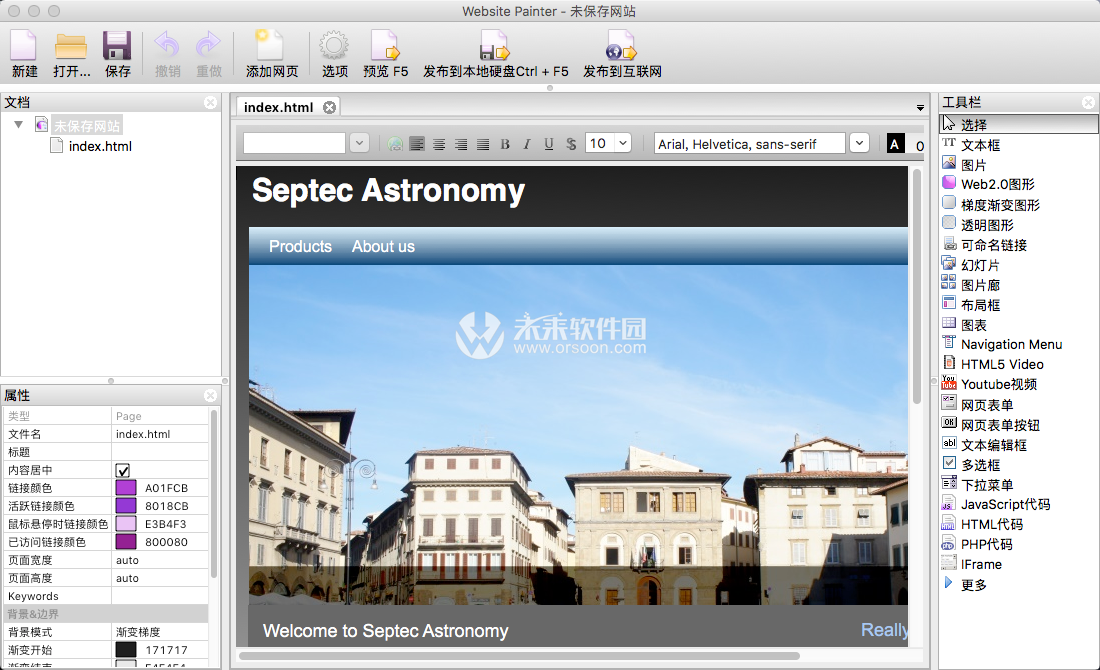This screenshot has height=670, width=1100.
Task: Center-align the text
Action: click(439, 144)
